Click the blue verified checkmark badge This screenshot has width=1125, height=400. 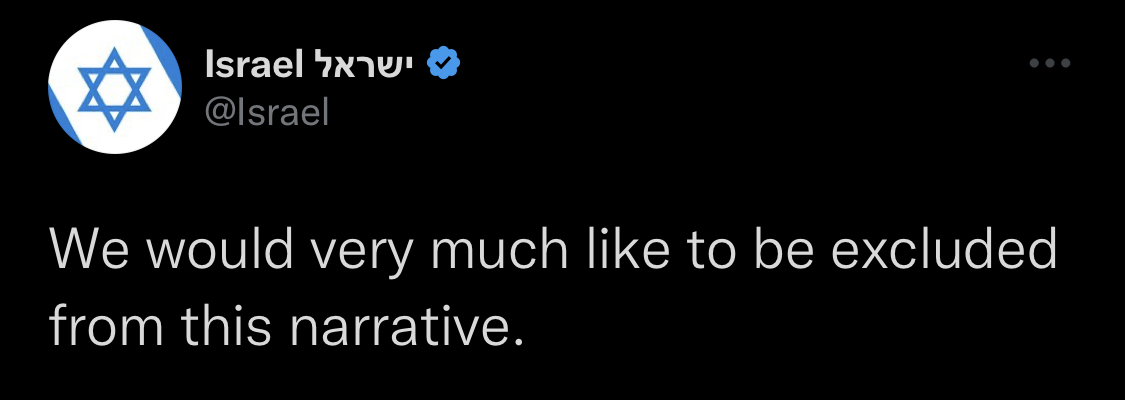click(x=443, y=65)
